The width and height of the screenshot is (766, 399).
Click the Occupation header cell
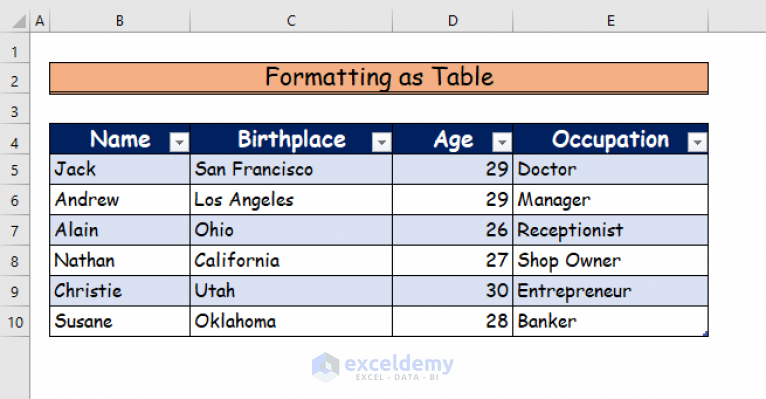pos(611,139)
